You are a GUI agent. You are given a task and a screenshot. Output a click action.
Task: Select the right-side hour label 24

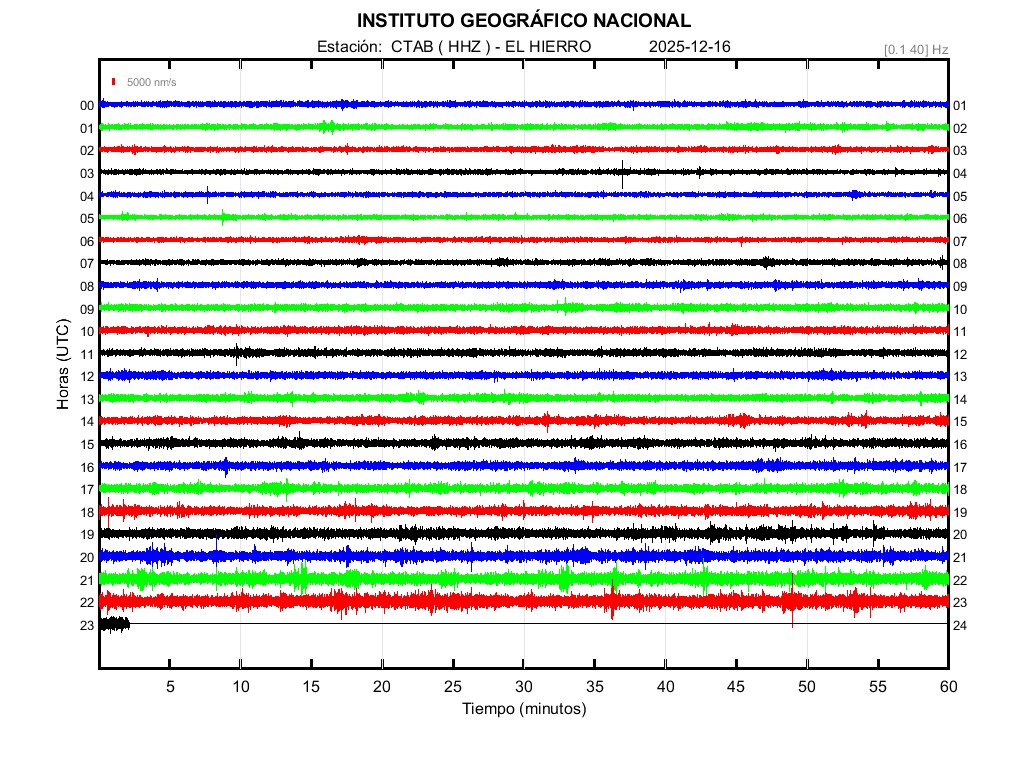(x=960, y=626)
